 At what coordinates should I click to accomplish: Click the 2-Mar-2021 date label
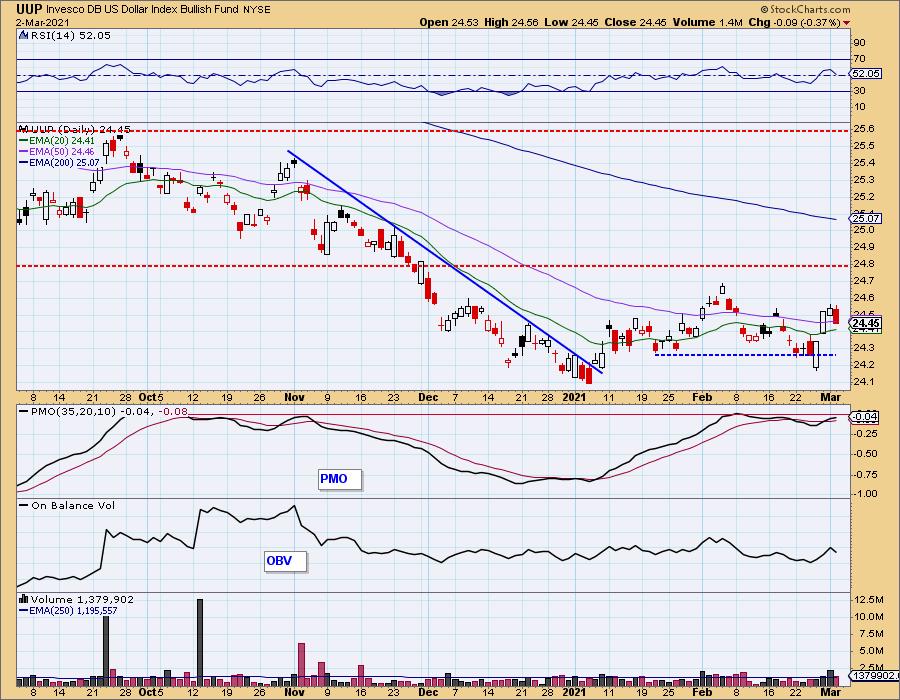tap(43, 22)
